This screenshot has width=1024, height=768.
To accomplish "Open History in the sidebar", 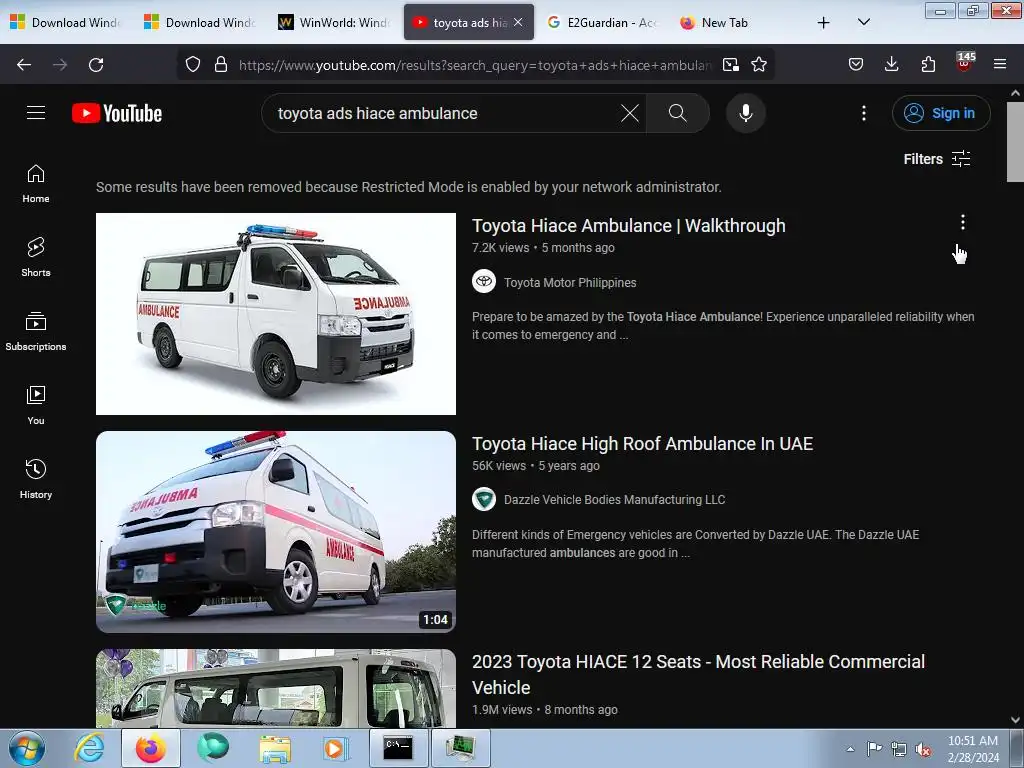I will [36, 479].
